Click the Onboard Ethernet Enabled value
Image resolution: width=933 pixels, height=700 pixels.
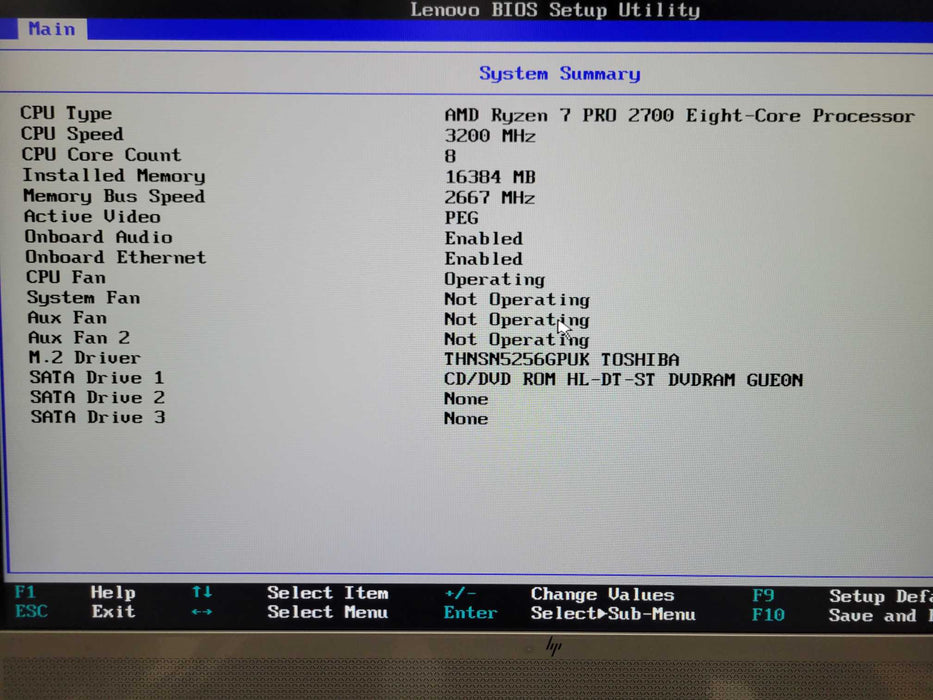click(483, 258)
